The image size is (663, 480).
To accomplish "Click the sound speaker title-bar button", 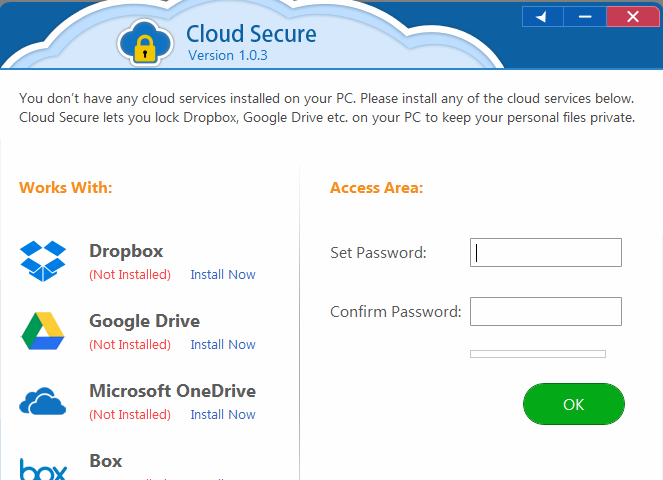I will tap(542, 17).
